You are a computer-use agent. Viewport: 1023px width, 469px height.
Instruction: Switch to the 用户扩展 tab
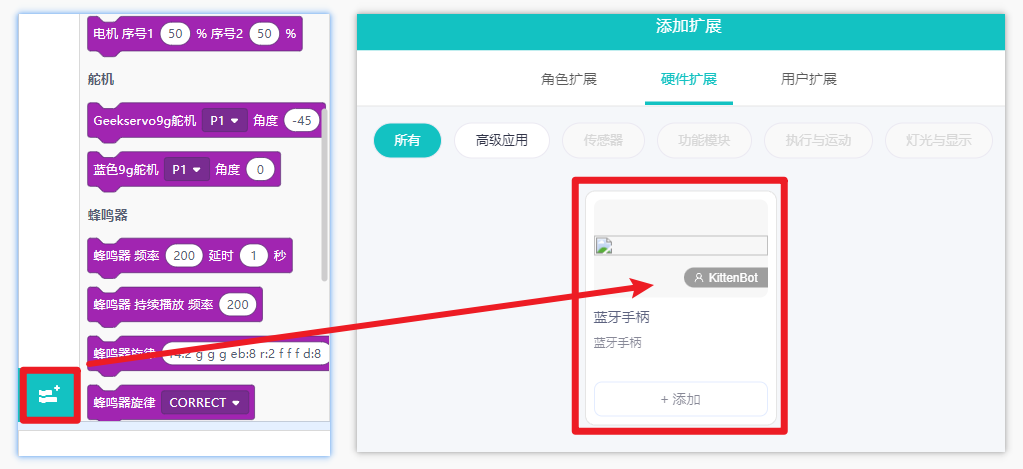point(808,80)
